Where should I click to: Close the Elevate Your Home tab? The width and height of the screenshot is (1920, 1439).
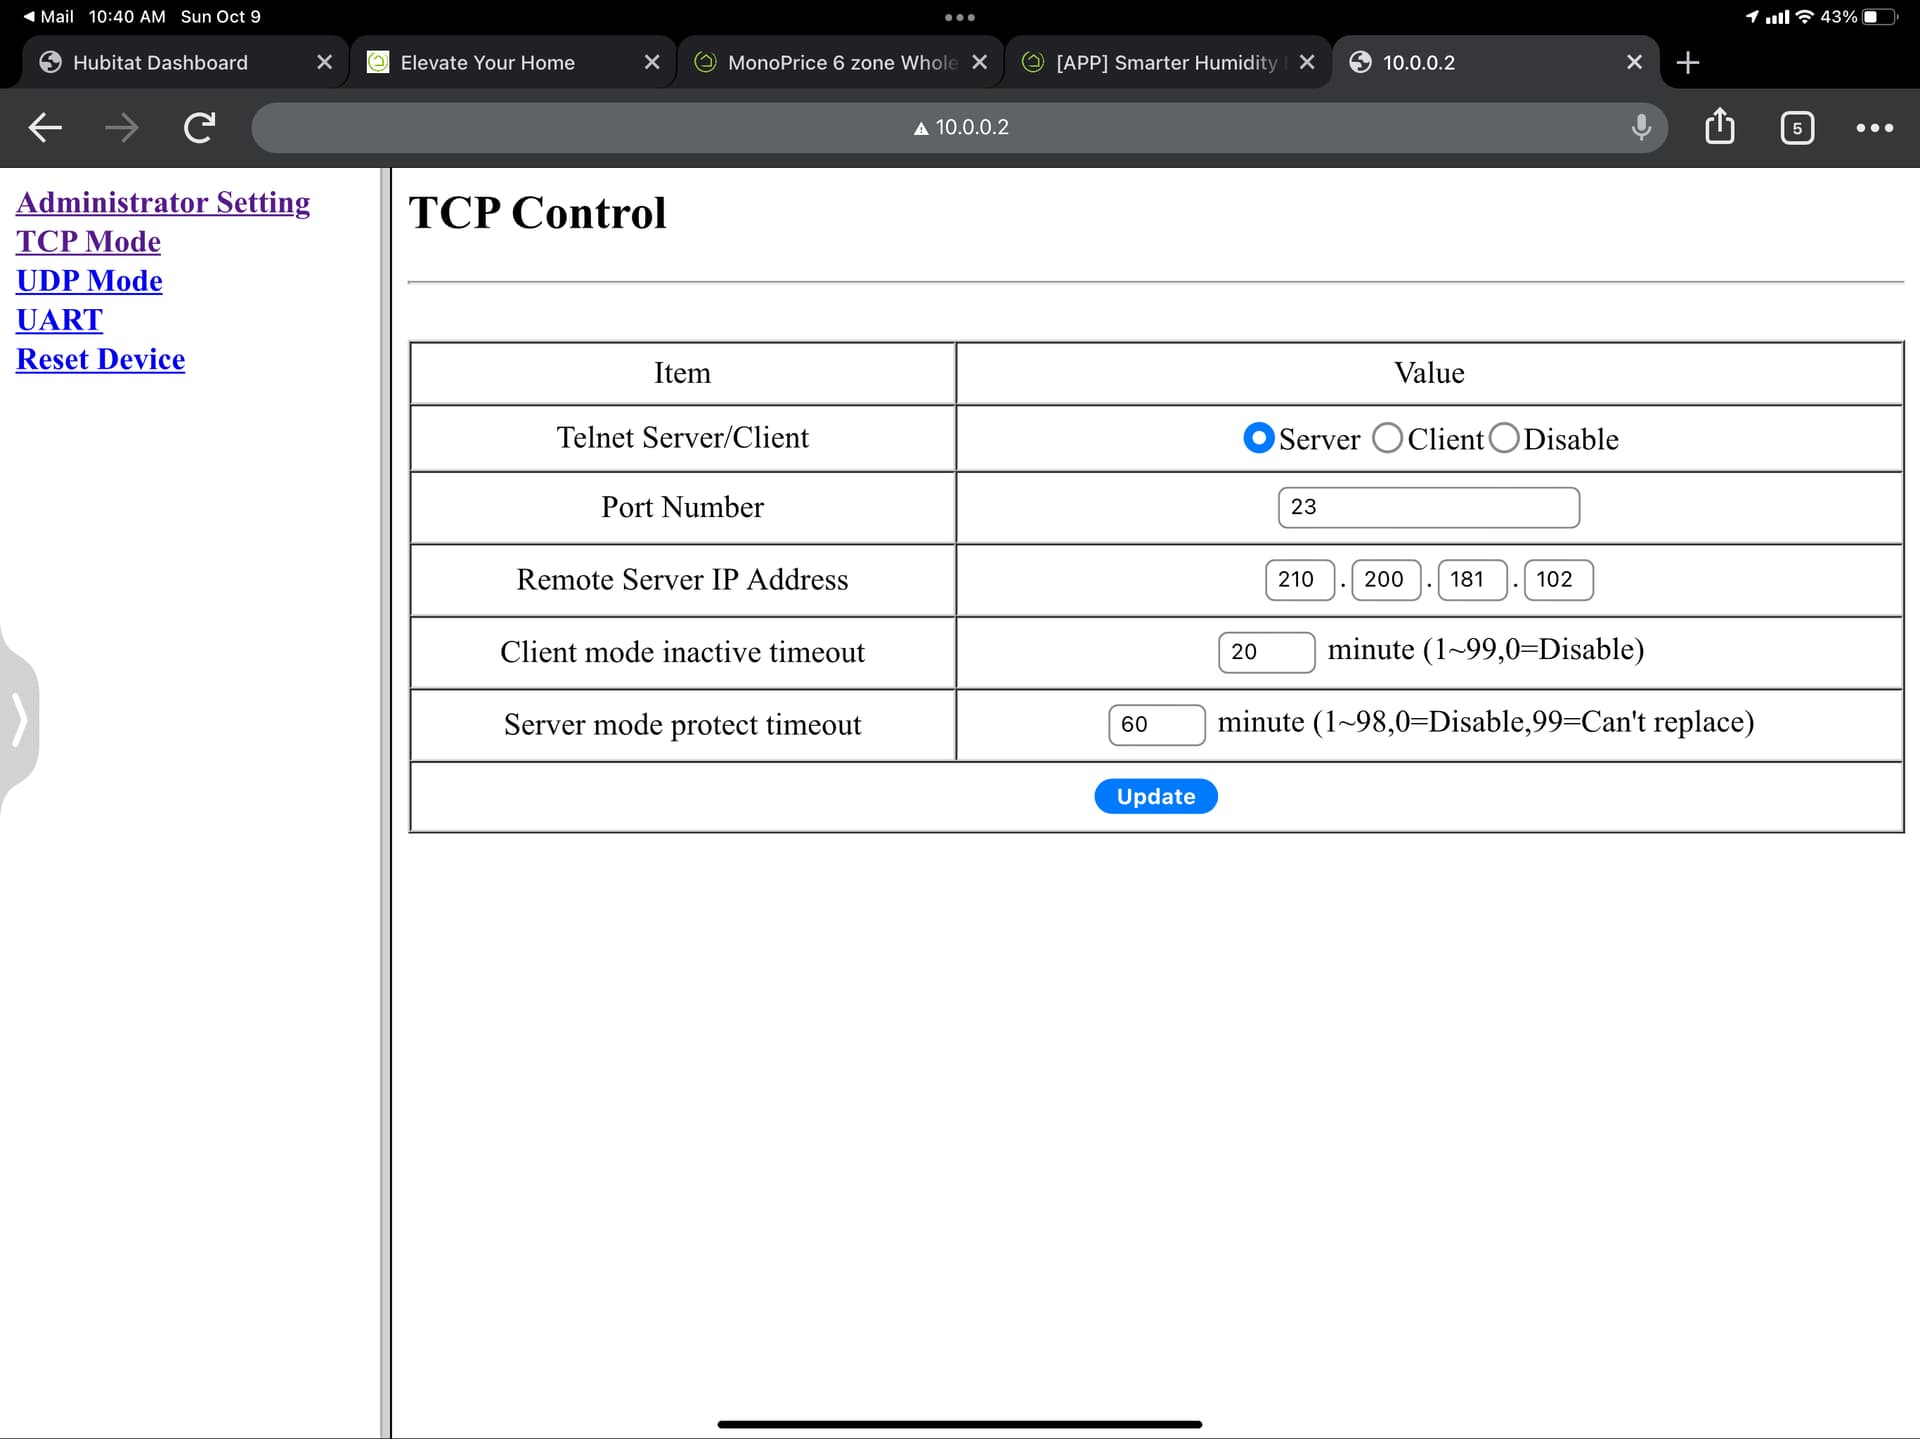coord(652,63)
